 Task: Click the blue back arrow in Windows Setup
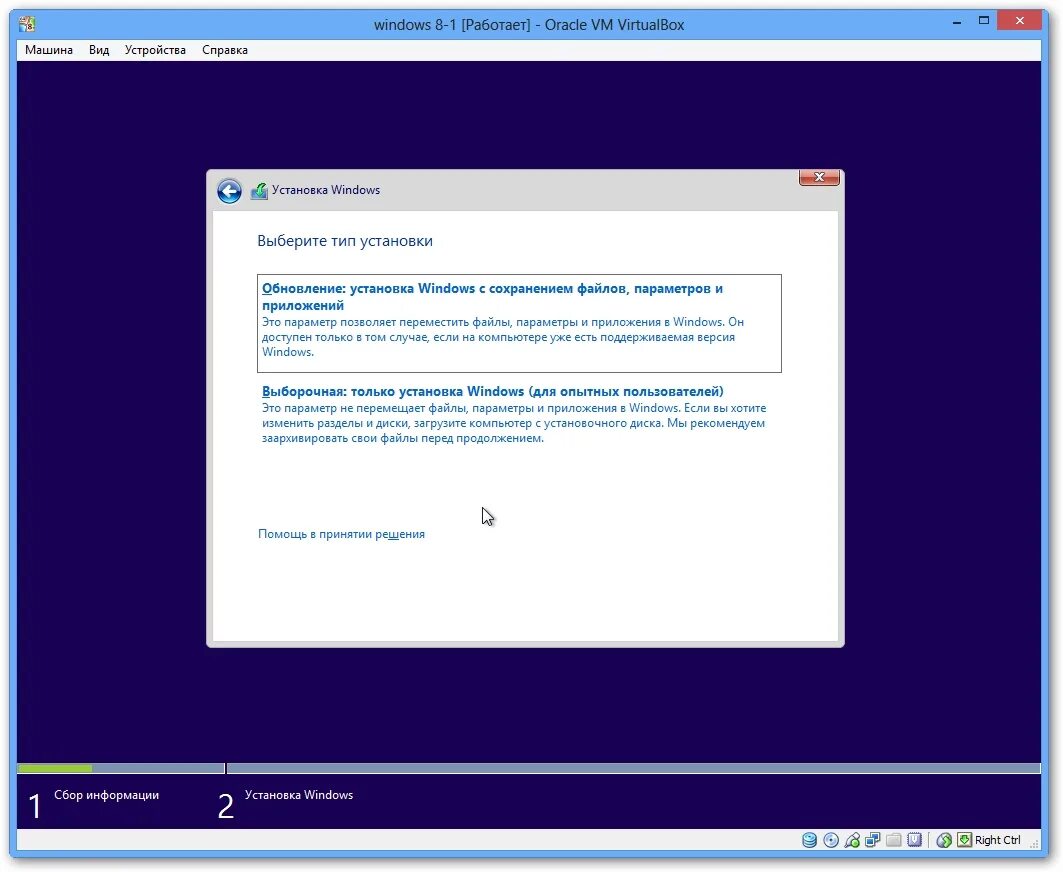point(229,191)
